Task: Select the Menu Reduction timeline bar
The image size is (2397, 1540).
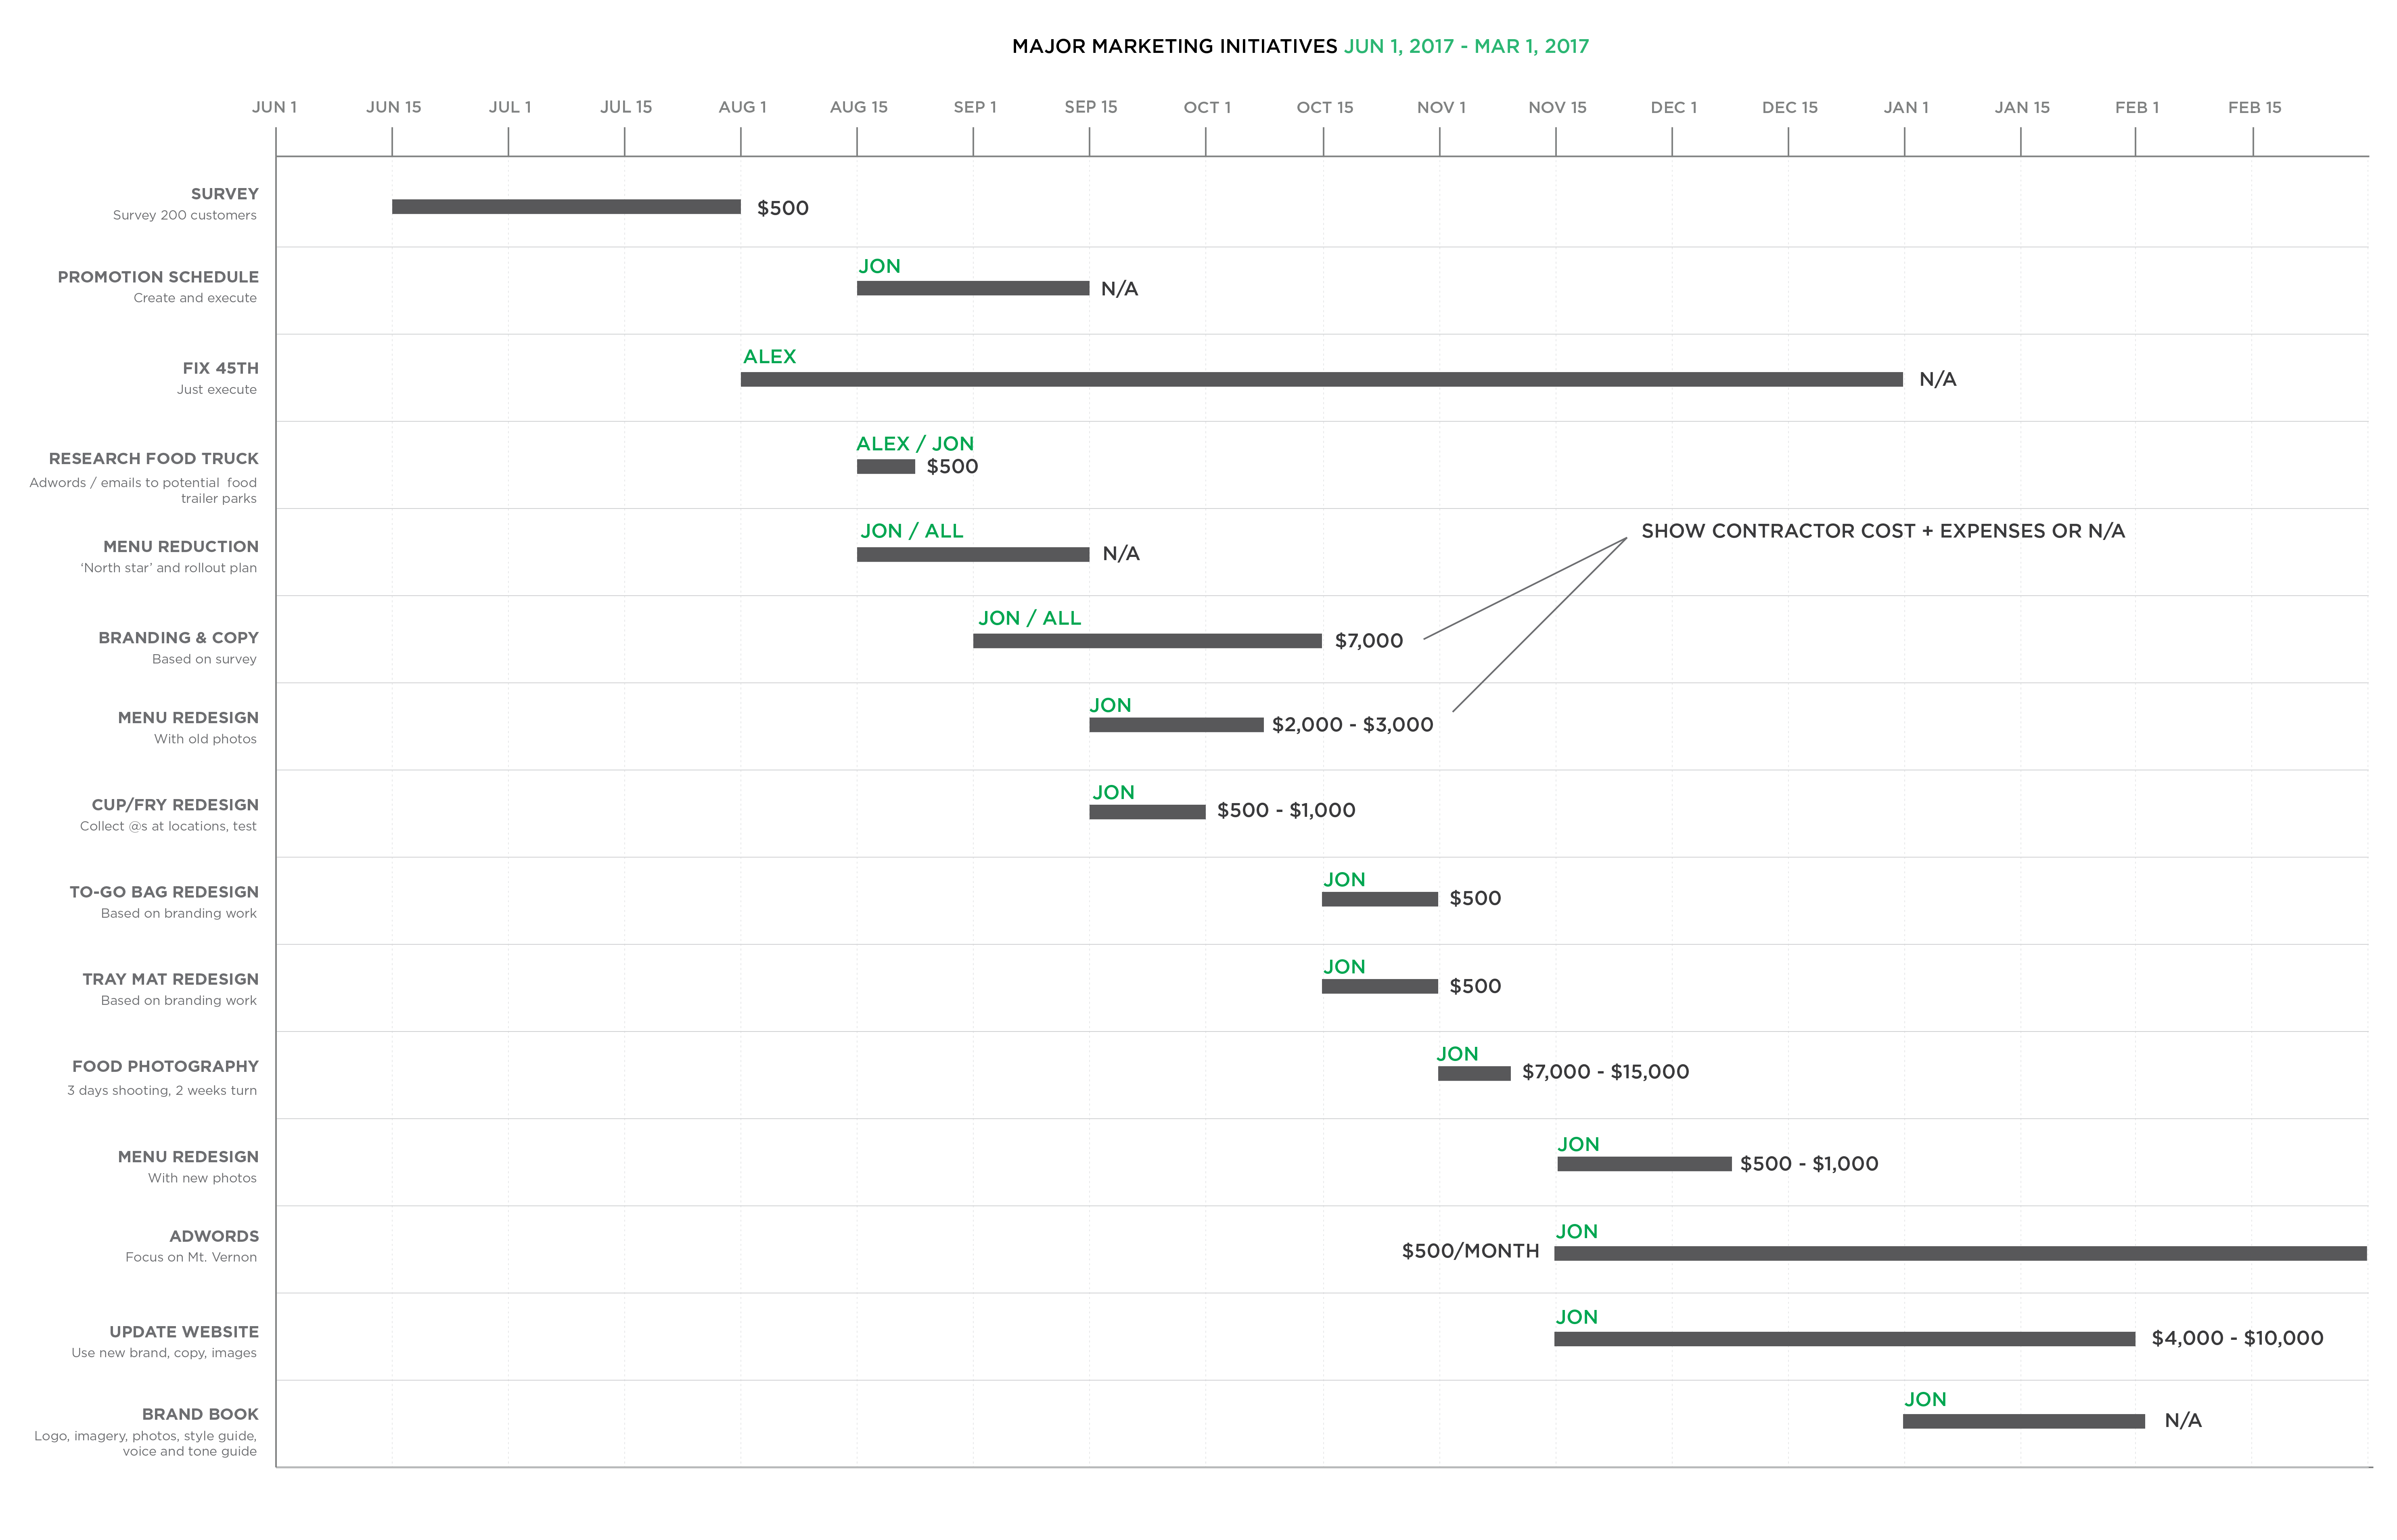Action: tap(973, 554)
